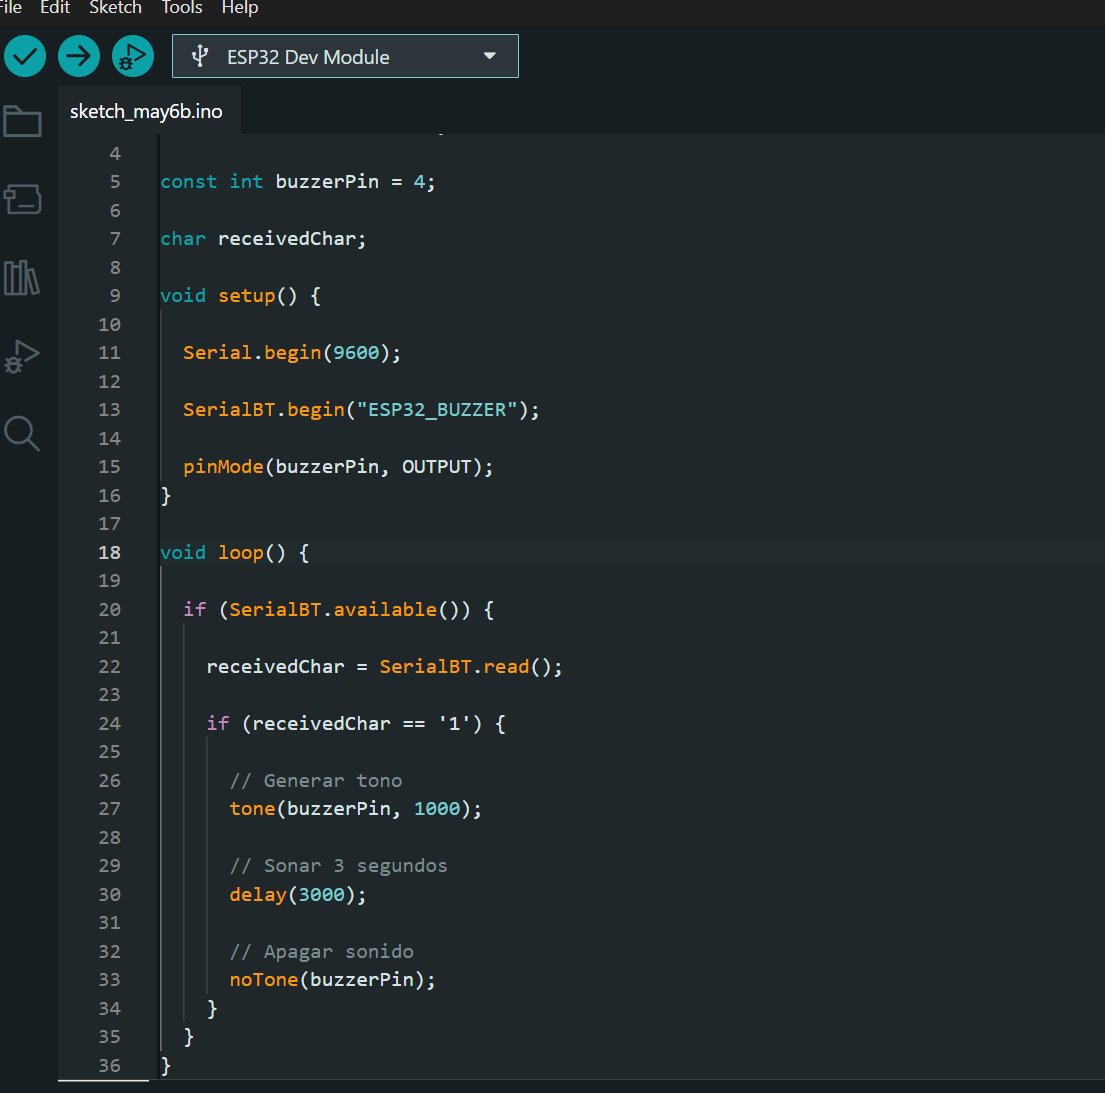Click the 'noTone(buzzerPin);' line
This screenshot has width=1105, height=1093.
[333, 980]
